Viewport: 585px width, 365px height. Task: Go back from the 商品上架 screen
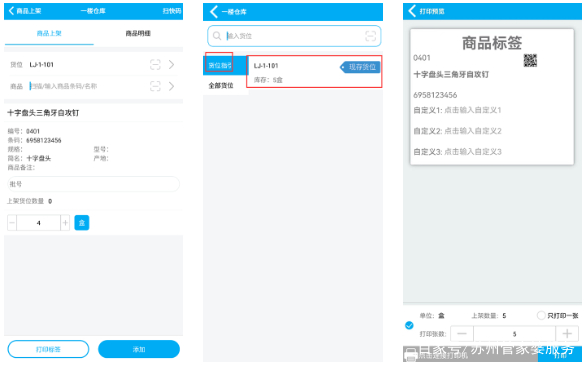11,11
